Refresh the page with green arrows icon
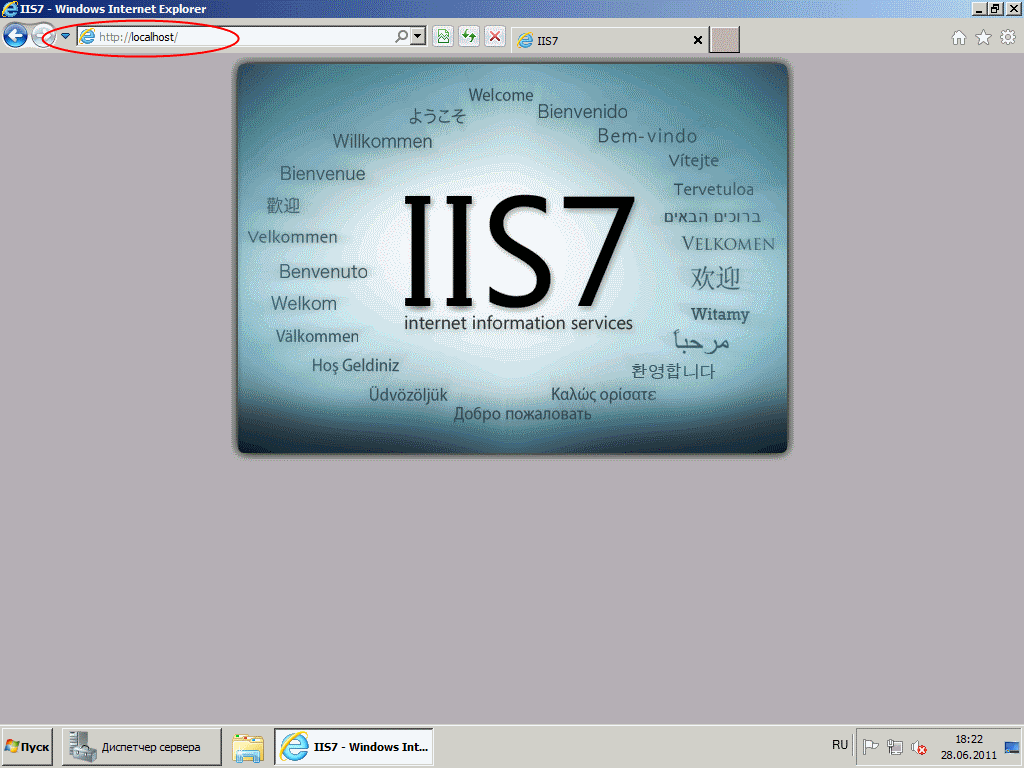The image size is (1024, 768). tap(469, 37)
